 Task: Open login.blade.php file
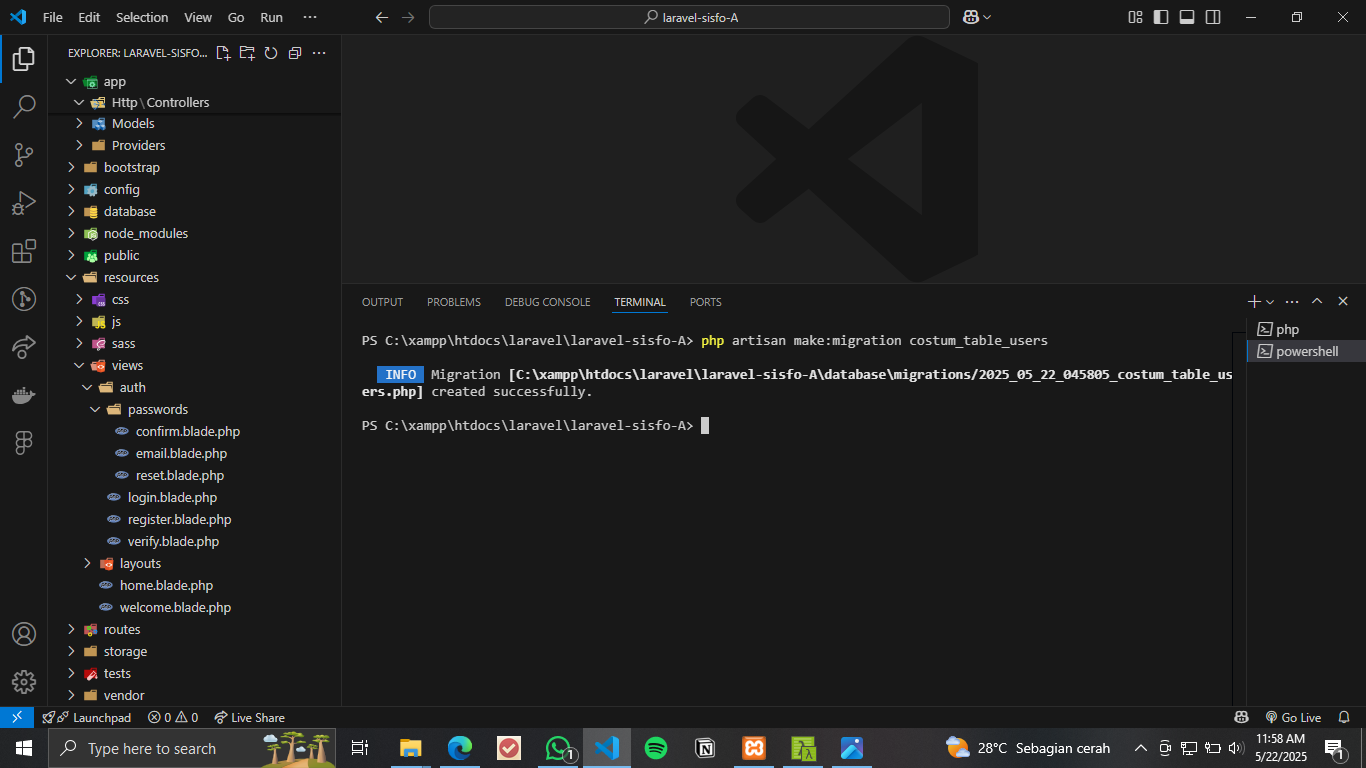point(172,497)
